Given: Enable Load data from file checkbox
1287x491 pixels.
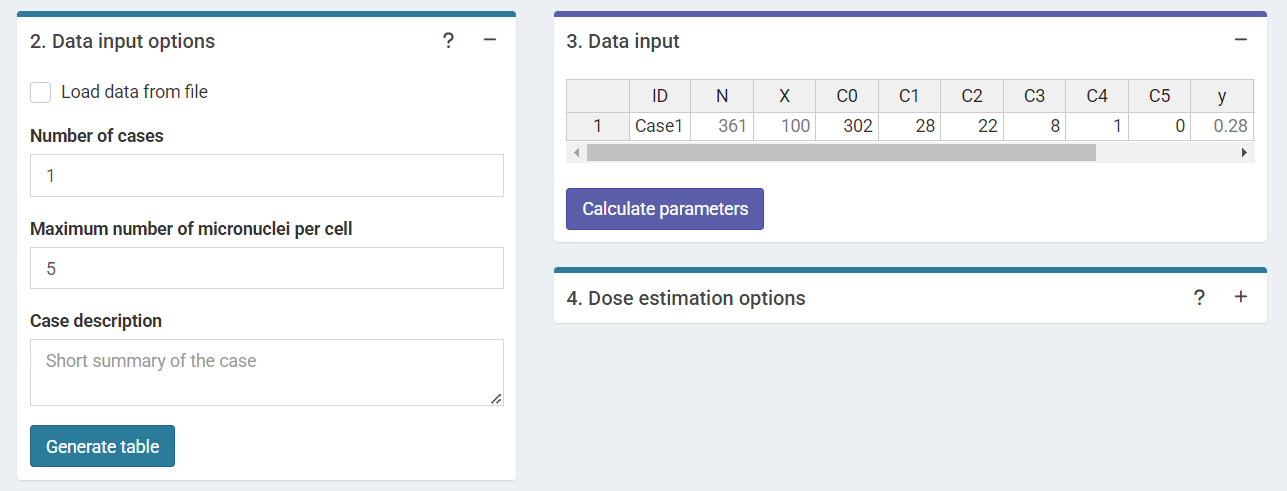Looking at the screenshot, I should 41,92.
